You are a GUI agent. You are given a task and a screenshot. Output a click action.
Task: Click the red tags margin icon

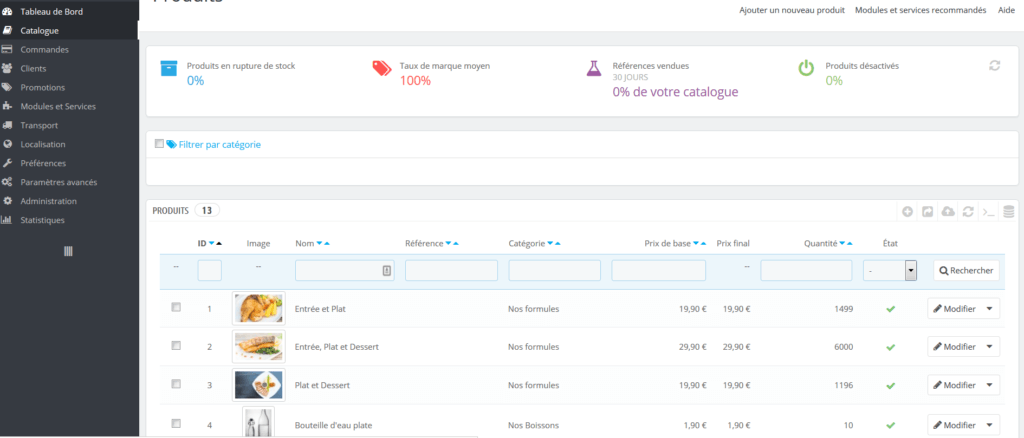382,68
